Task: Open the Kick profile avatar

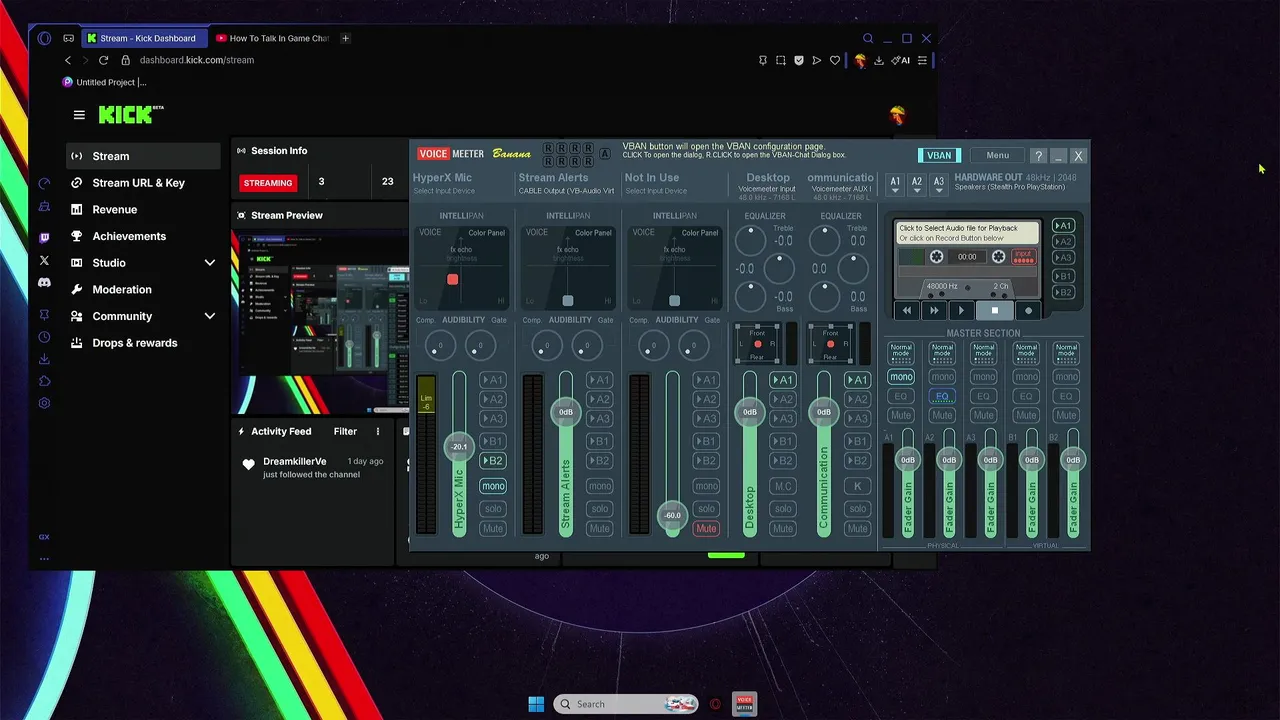Action: pyautogui.click(x=897, y=115)
